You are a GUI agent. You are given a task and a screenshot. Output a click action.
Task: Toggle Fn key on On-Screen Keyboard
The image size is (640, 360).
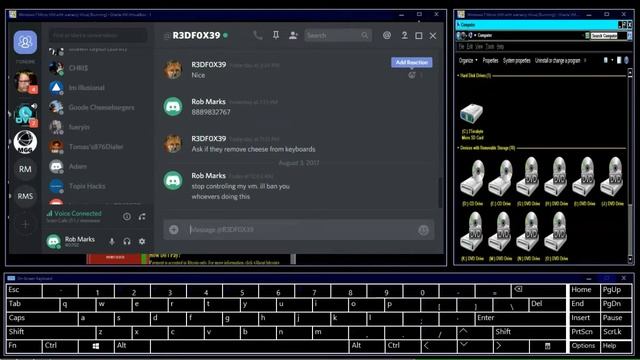pyautogui.click(x=24, y=346)
